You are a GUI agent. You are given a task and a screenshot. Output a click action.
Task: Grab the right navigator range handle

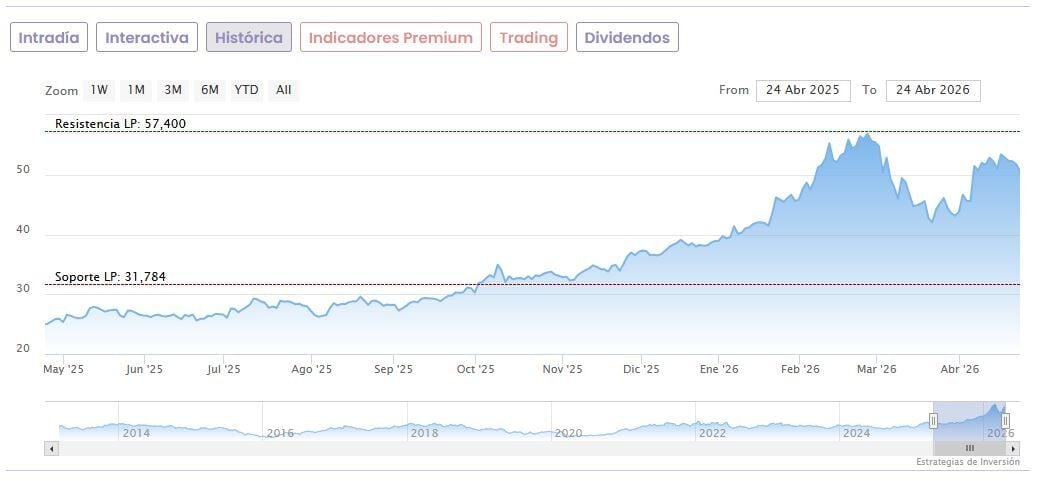1005,421
